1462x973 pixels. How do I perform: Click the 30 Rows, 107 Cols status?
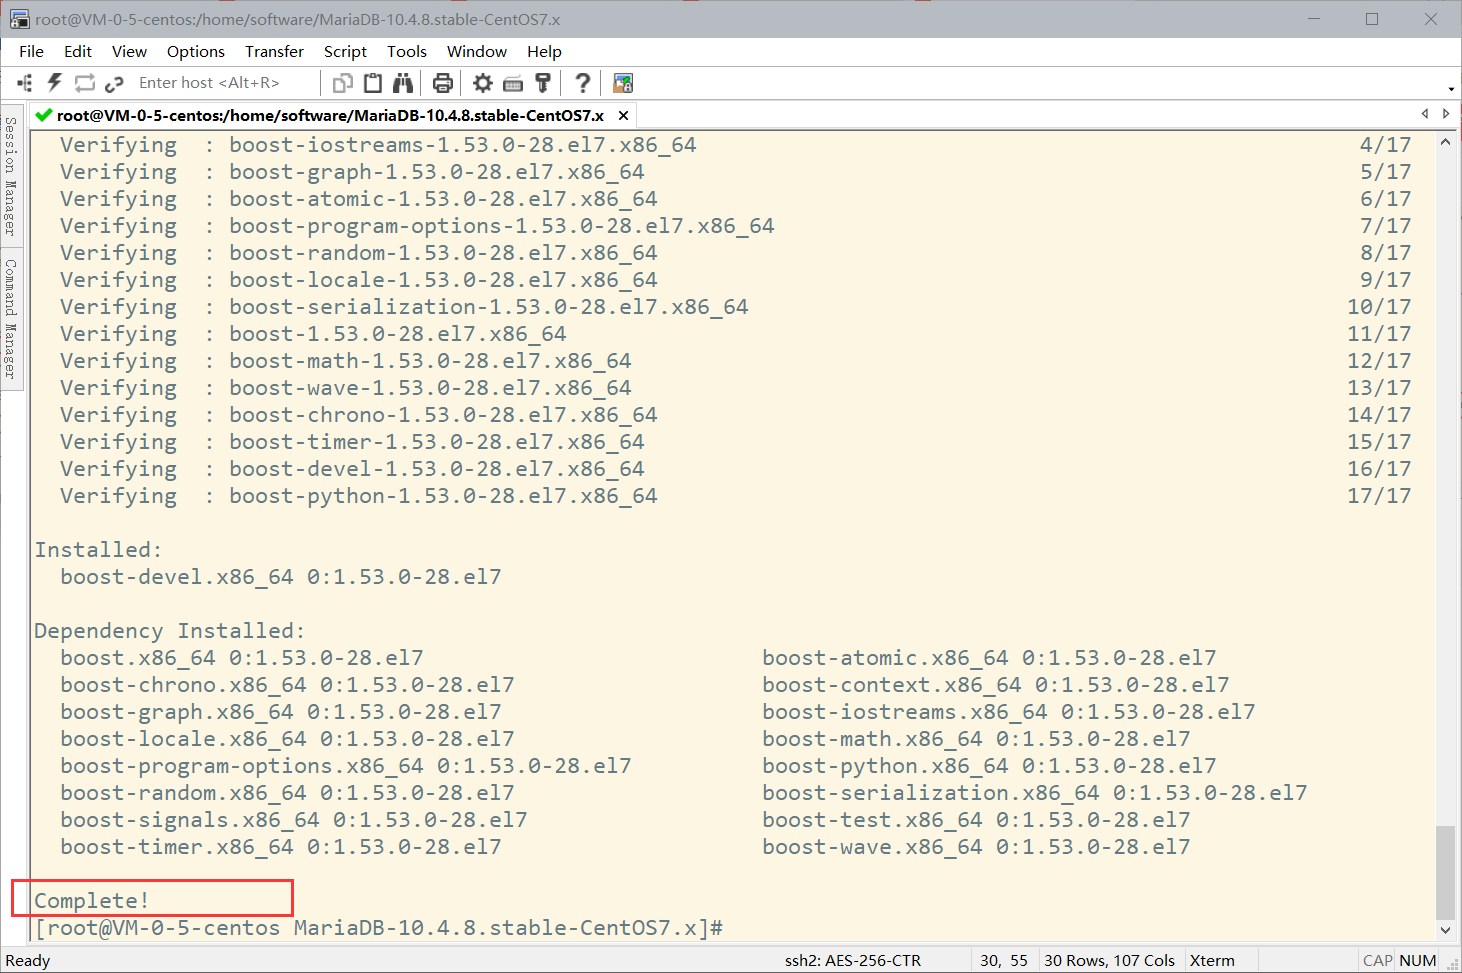[1110, 961]
